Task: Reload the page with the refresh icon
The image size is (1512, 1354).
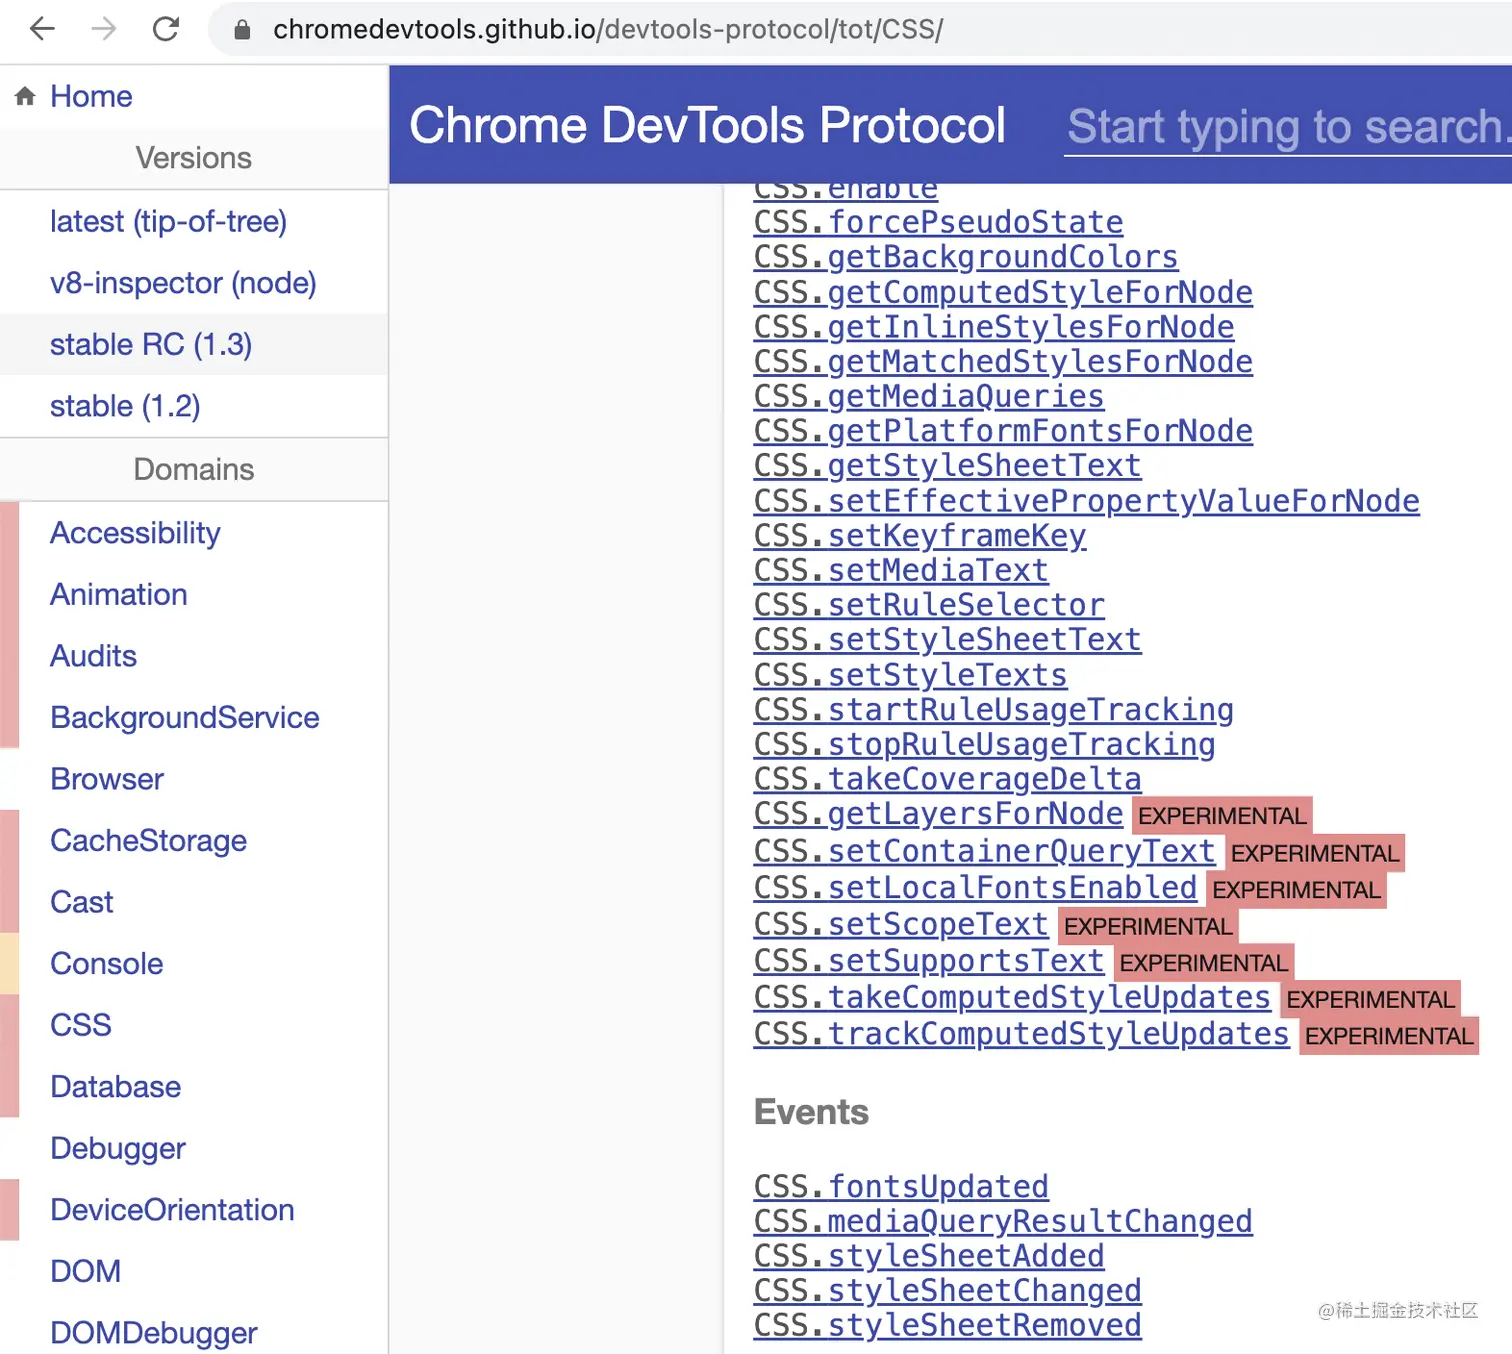Action: coord(166,29)
